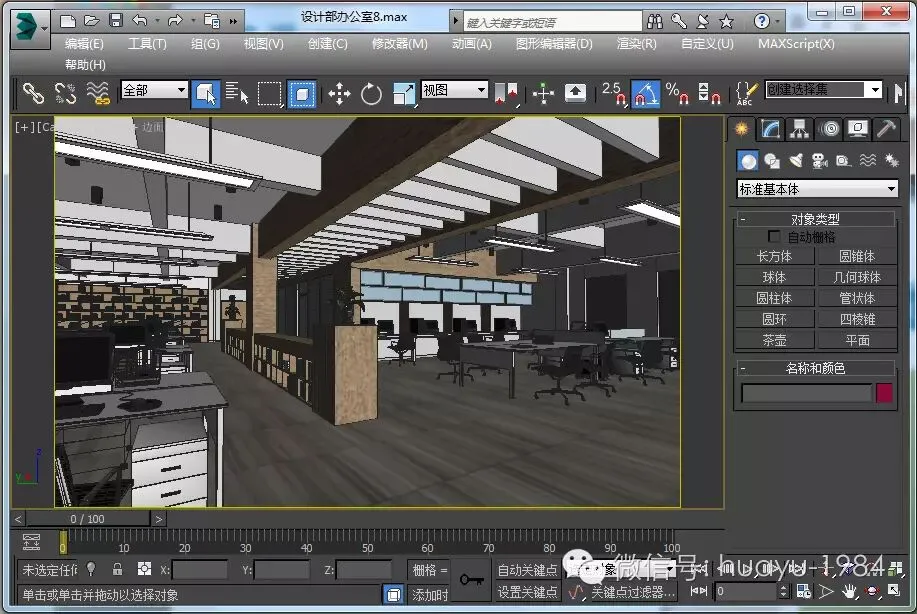Enable the 自动栅格 checkbox
917x614 pixels.
click(x=773, y=237)
